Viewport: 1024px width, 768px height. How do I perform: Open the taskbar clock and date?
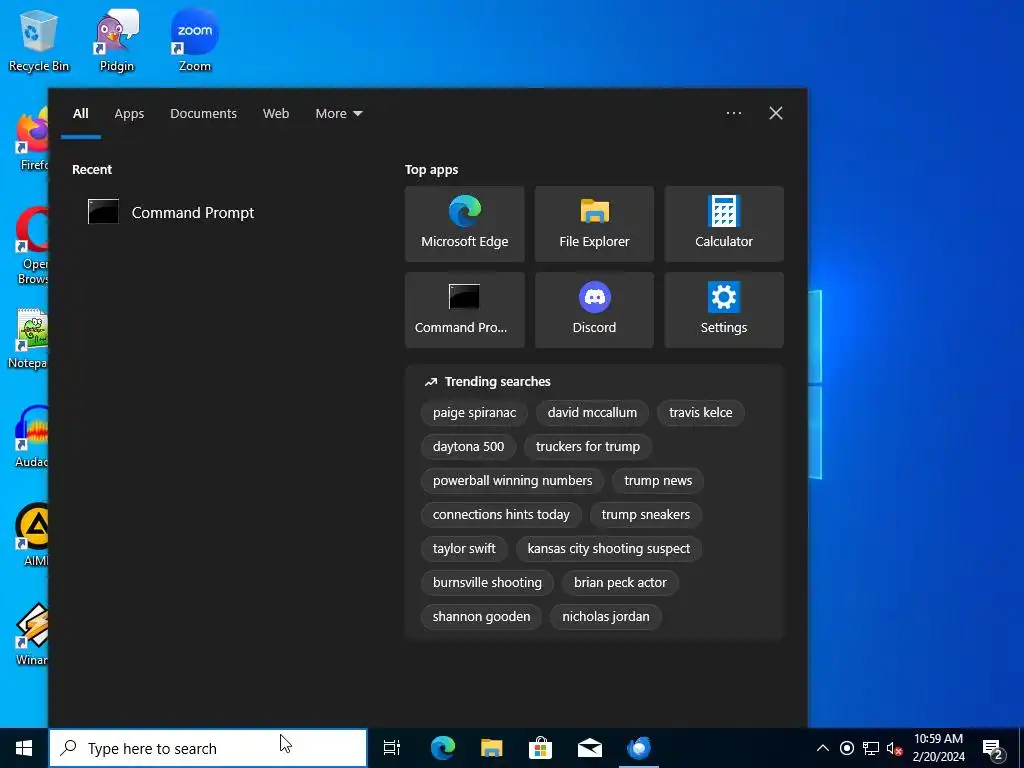click(x=938, y=748)
